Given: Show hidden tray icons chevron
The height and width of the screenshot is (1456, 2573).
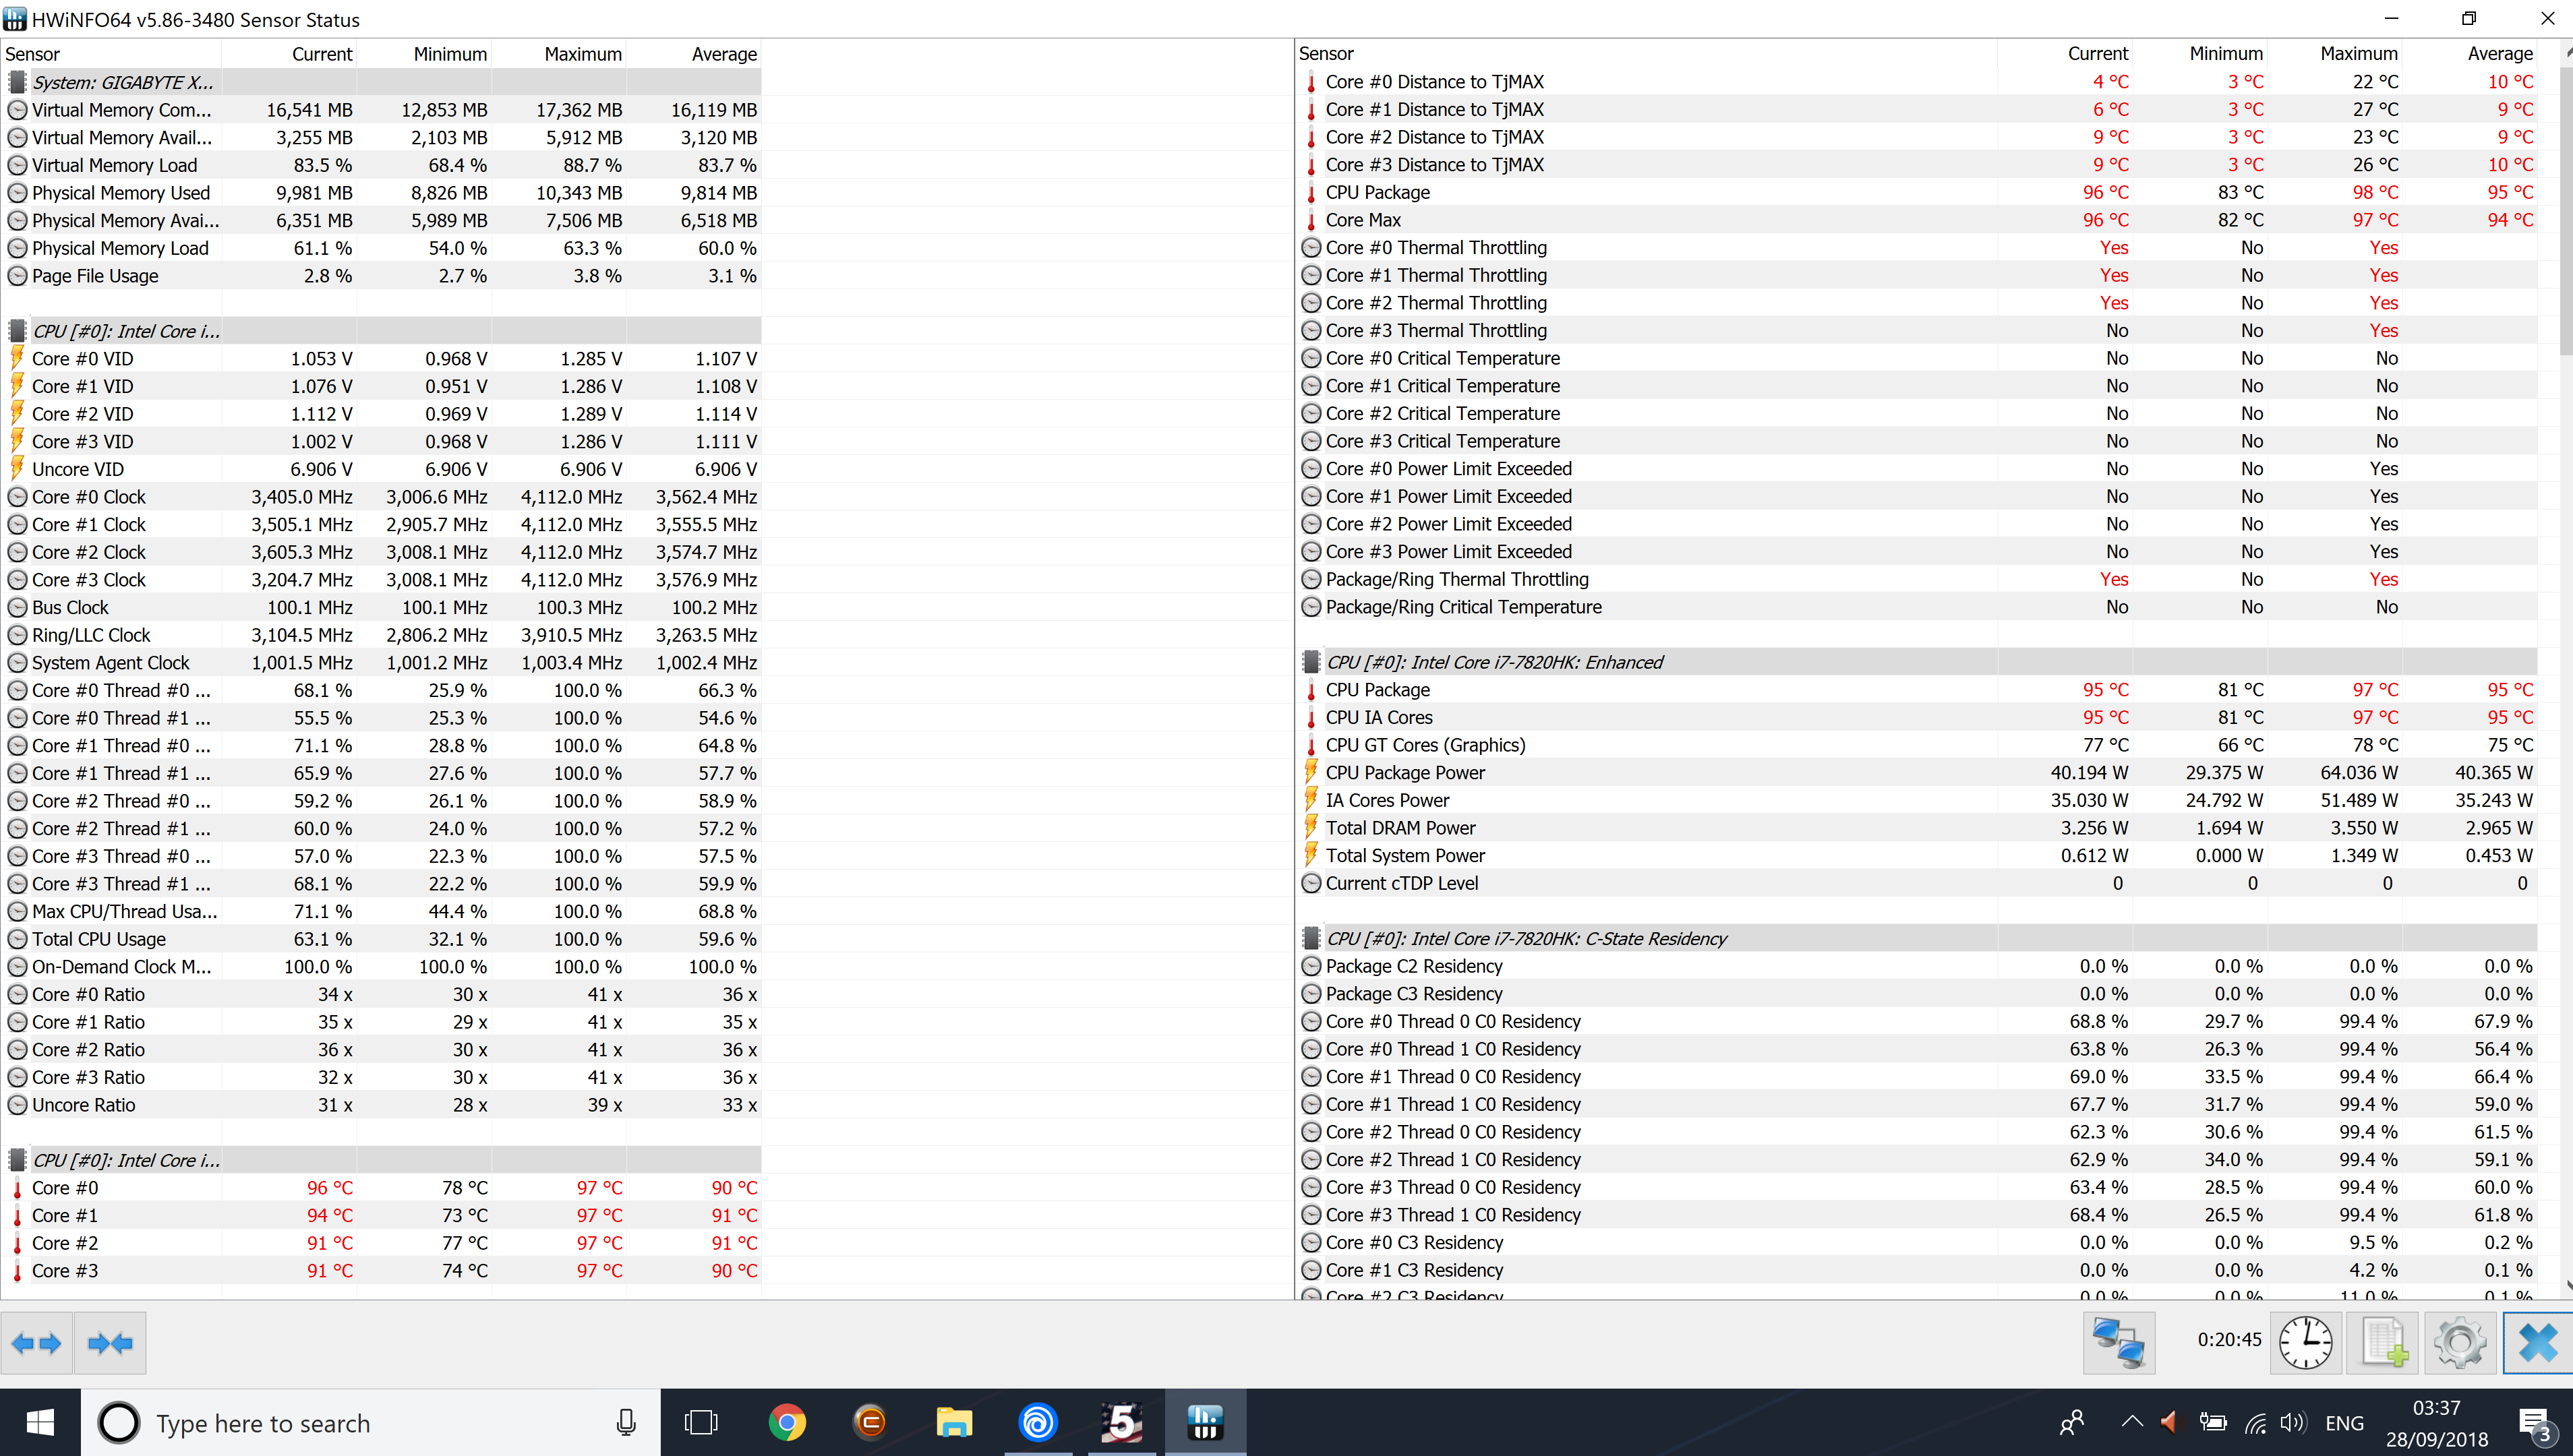Looking at the screenshot, I should pyautogui.click(x=2131, y=1422).
